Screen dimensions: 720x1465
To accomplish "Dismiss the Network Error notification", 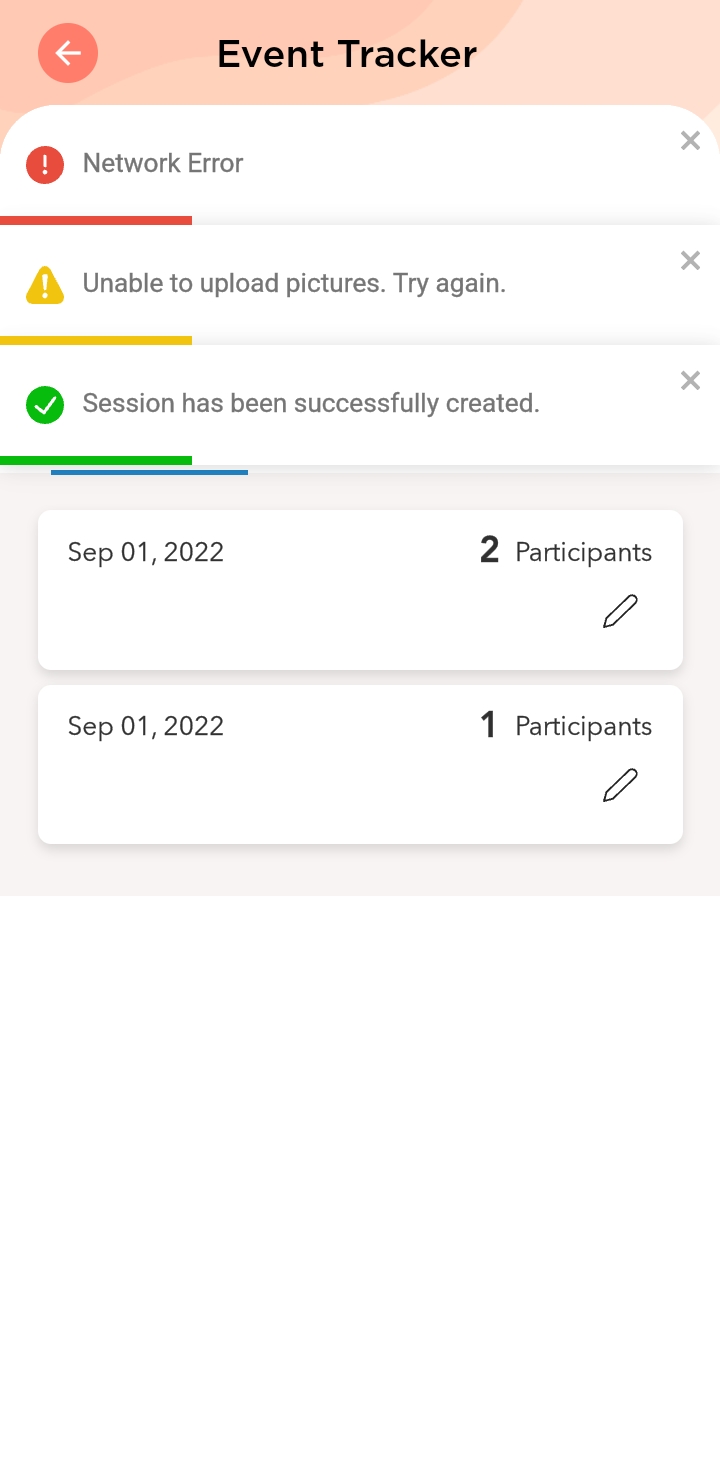I will click(x=690, y=141).
